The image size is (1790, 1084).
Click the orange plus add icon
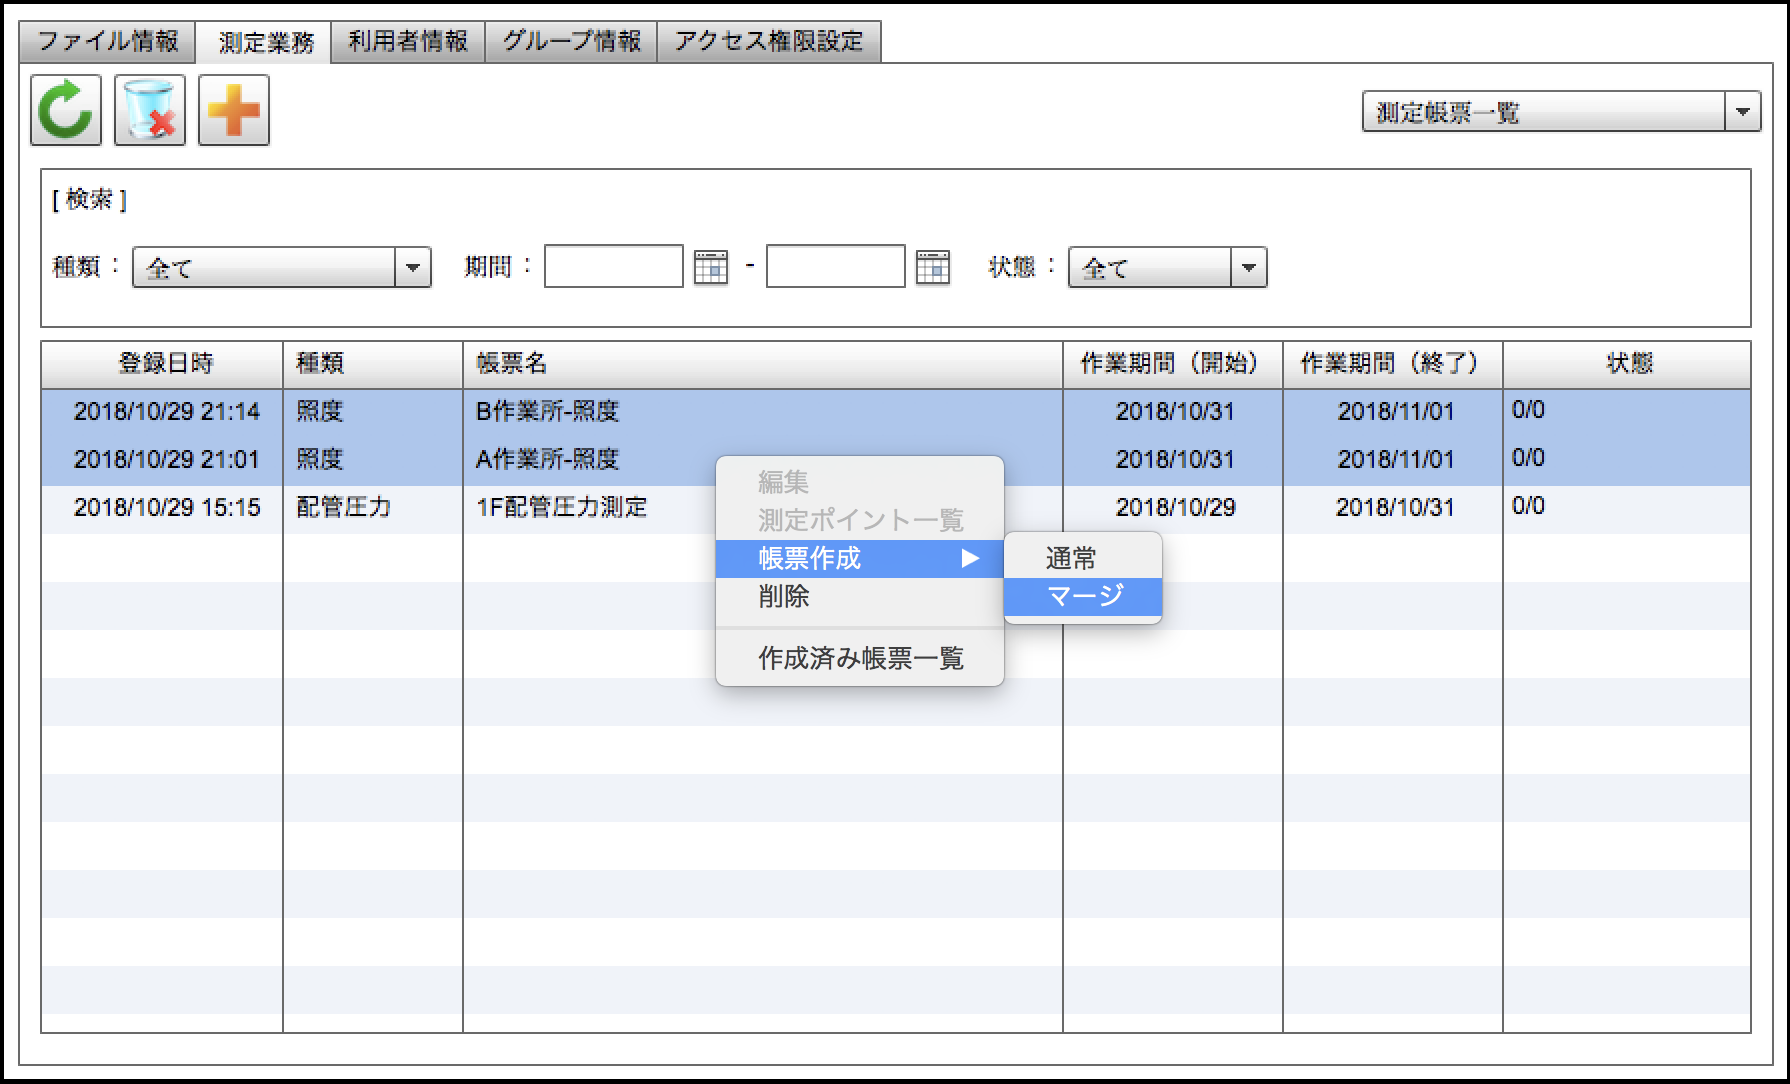click(234, 111)
